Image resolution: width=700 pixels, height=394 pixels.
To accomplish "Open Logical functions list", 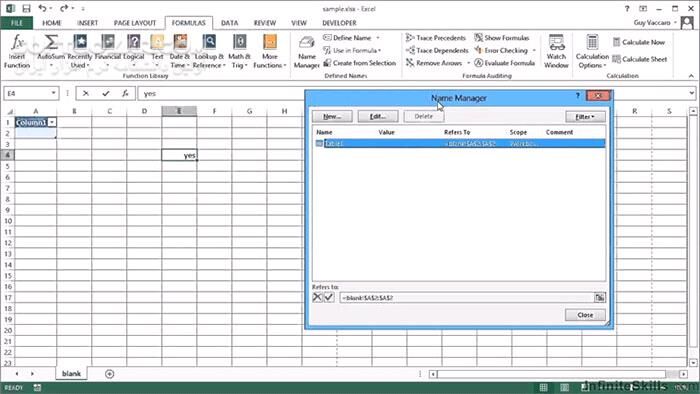I will point(133,52).
